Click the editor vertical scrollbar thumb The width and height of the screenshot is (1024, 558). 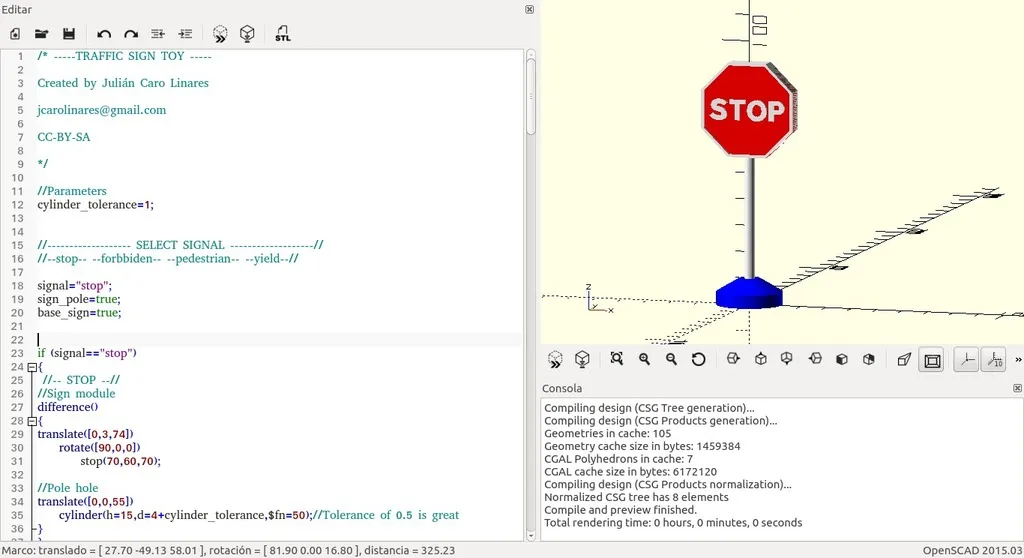coord(531,97)
